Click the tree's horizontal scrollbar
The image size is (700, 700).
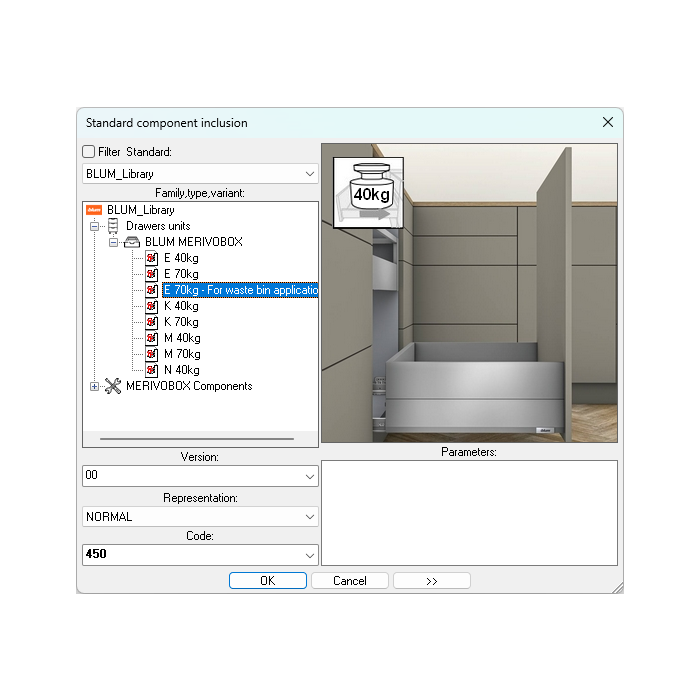pyautogui.click(x=197, y=439)
